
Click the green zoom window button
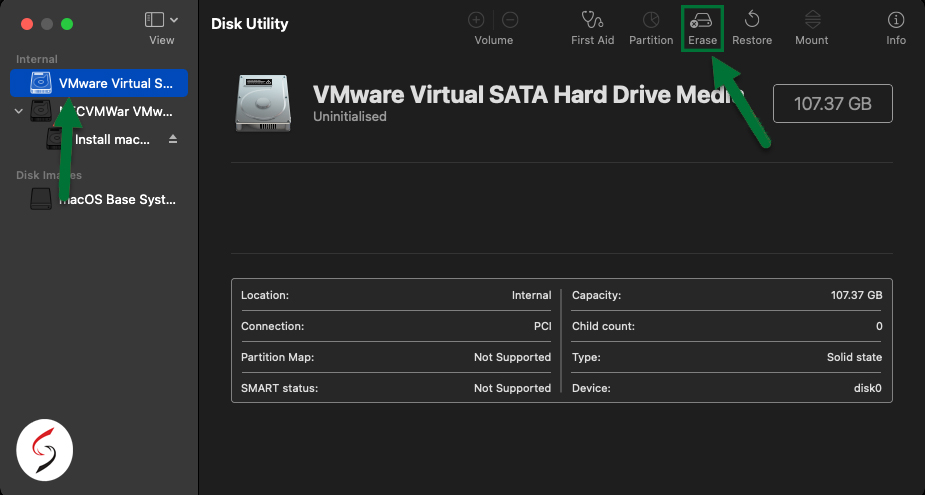pos(67,24)
